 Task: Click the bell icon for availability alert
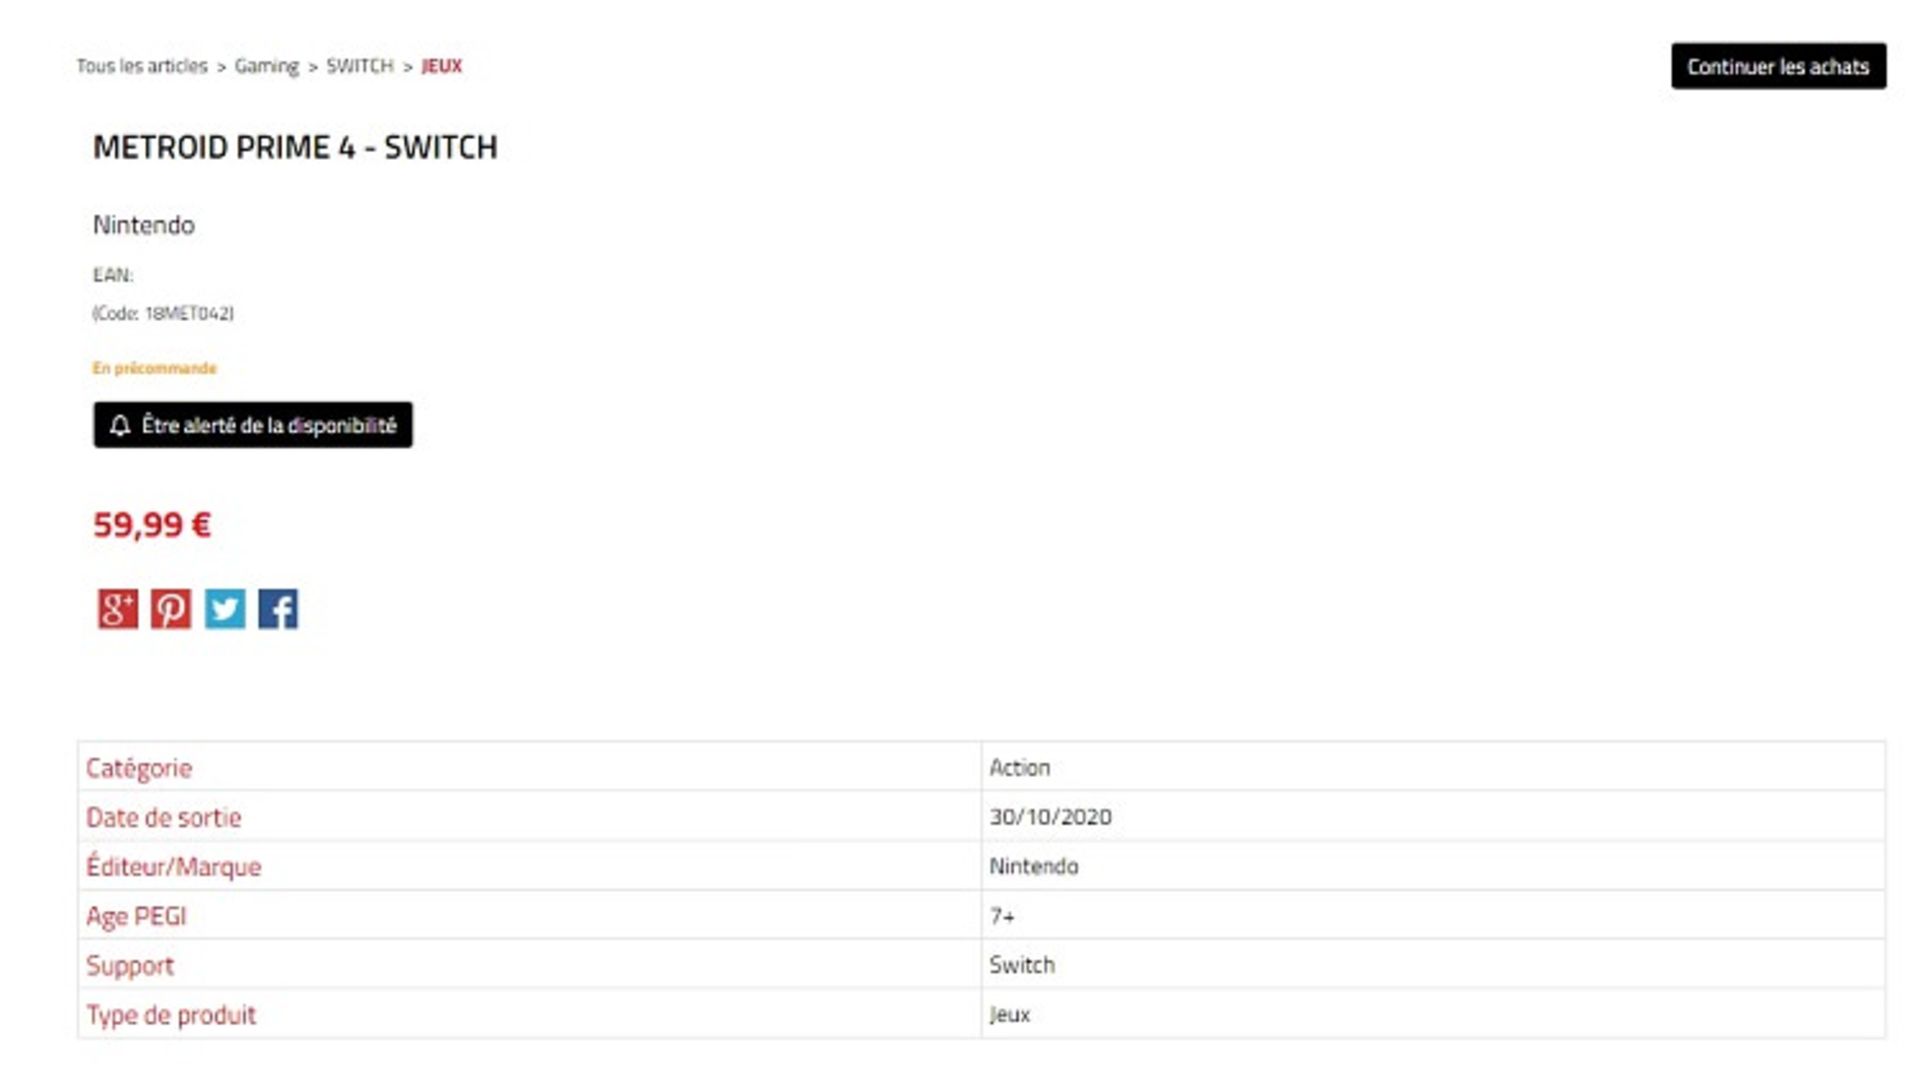click(120, 426)
